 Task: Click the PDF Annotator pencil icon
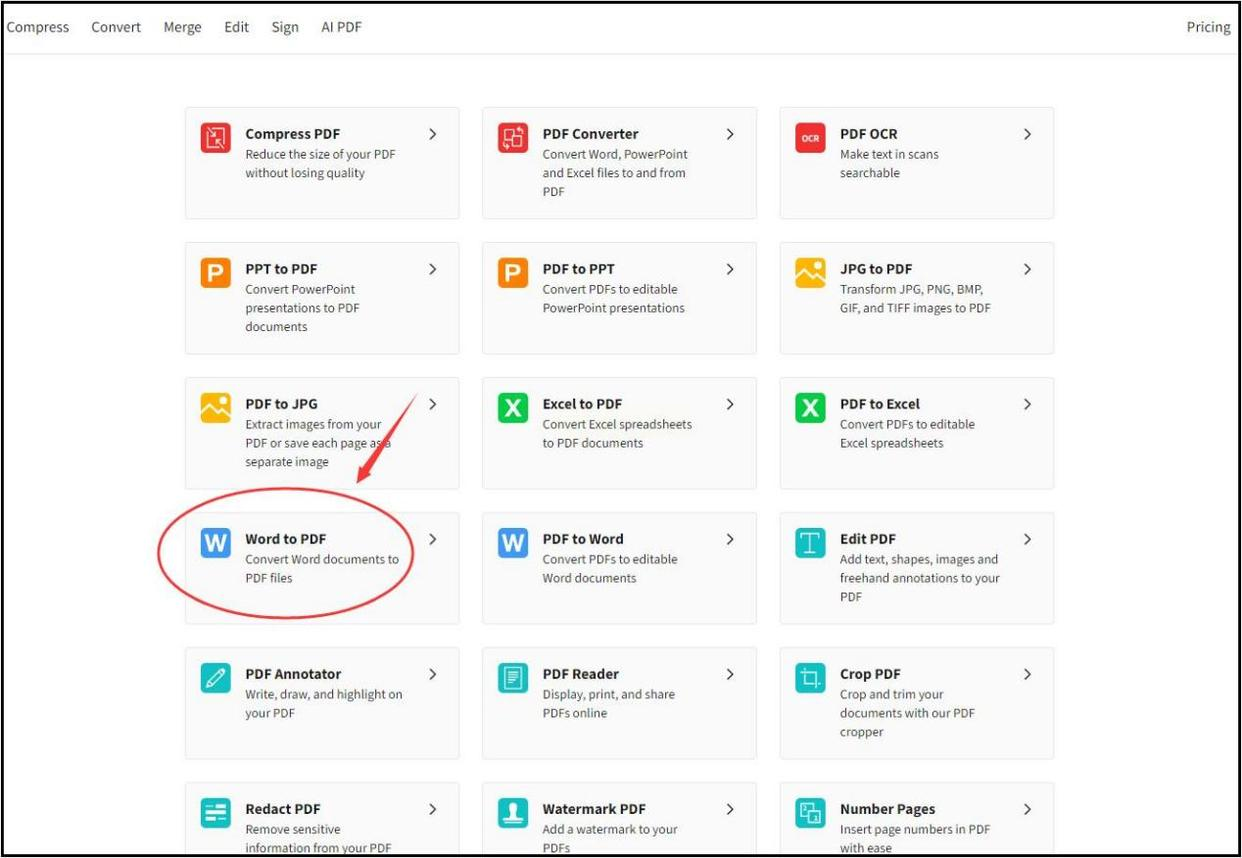coord(215,678)
